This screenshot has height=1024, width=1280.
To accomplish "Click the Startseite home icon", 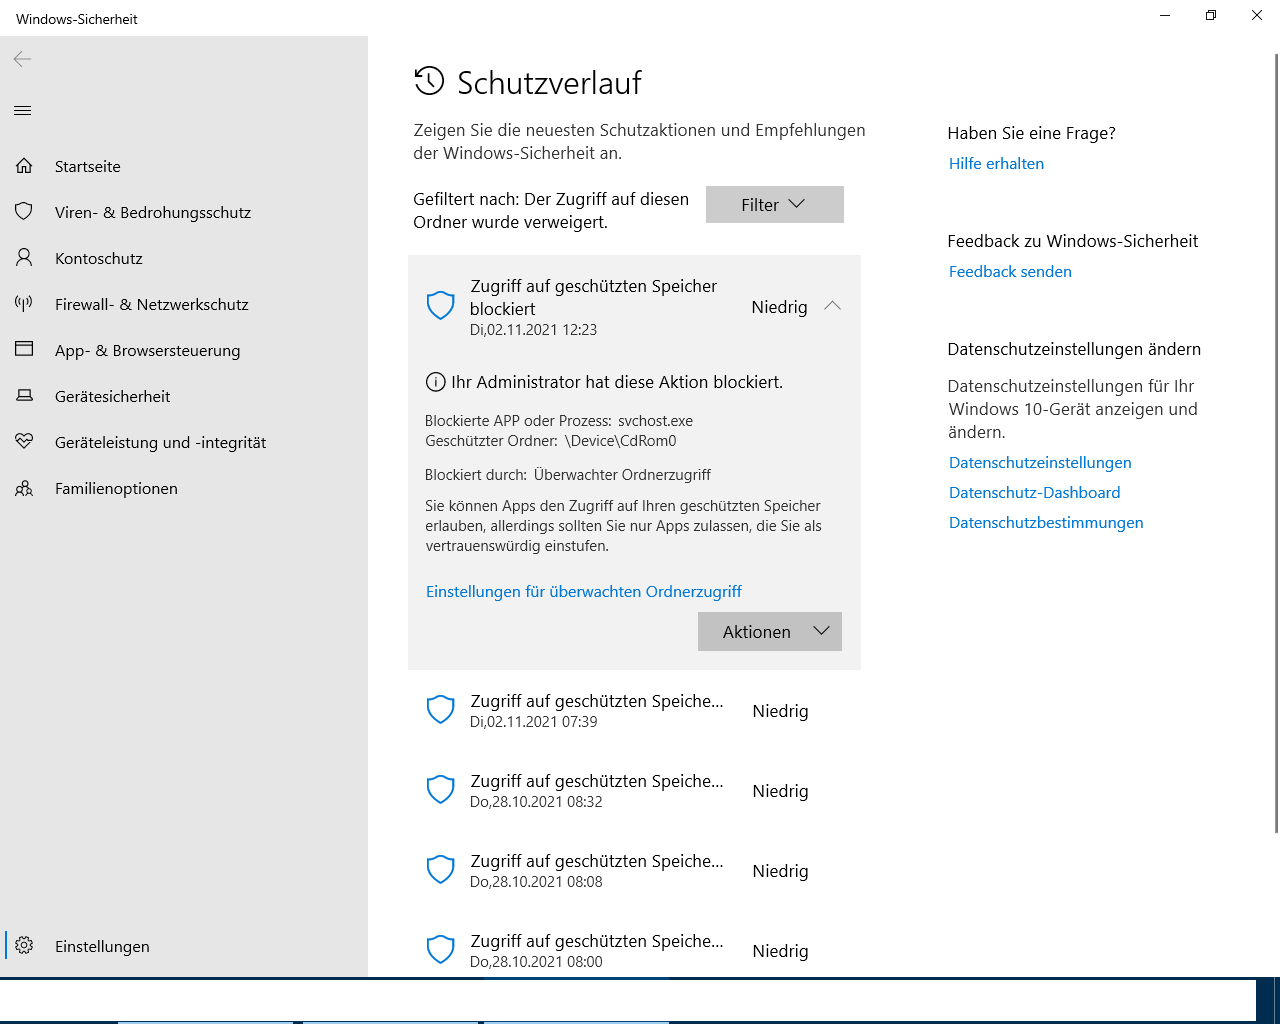I will pyautogui.click(x=24, y=166).
